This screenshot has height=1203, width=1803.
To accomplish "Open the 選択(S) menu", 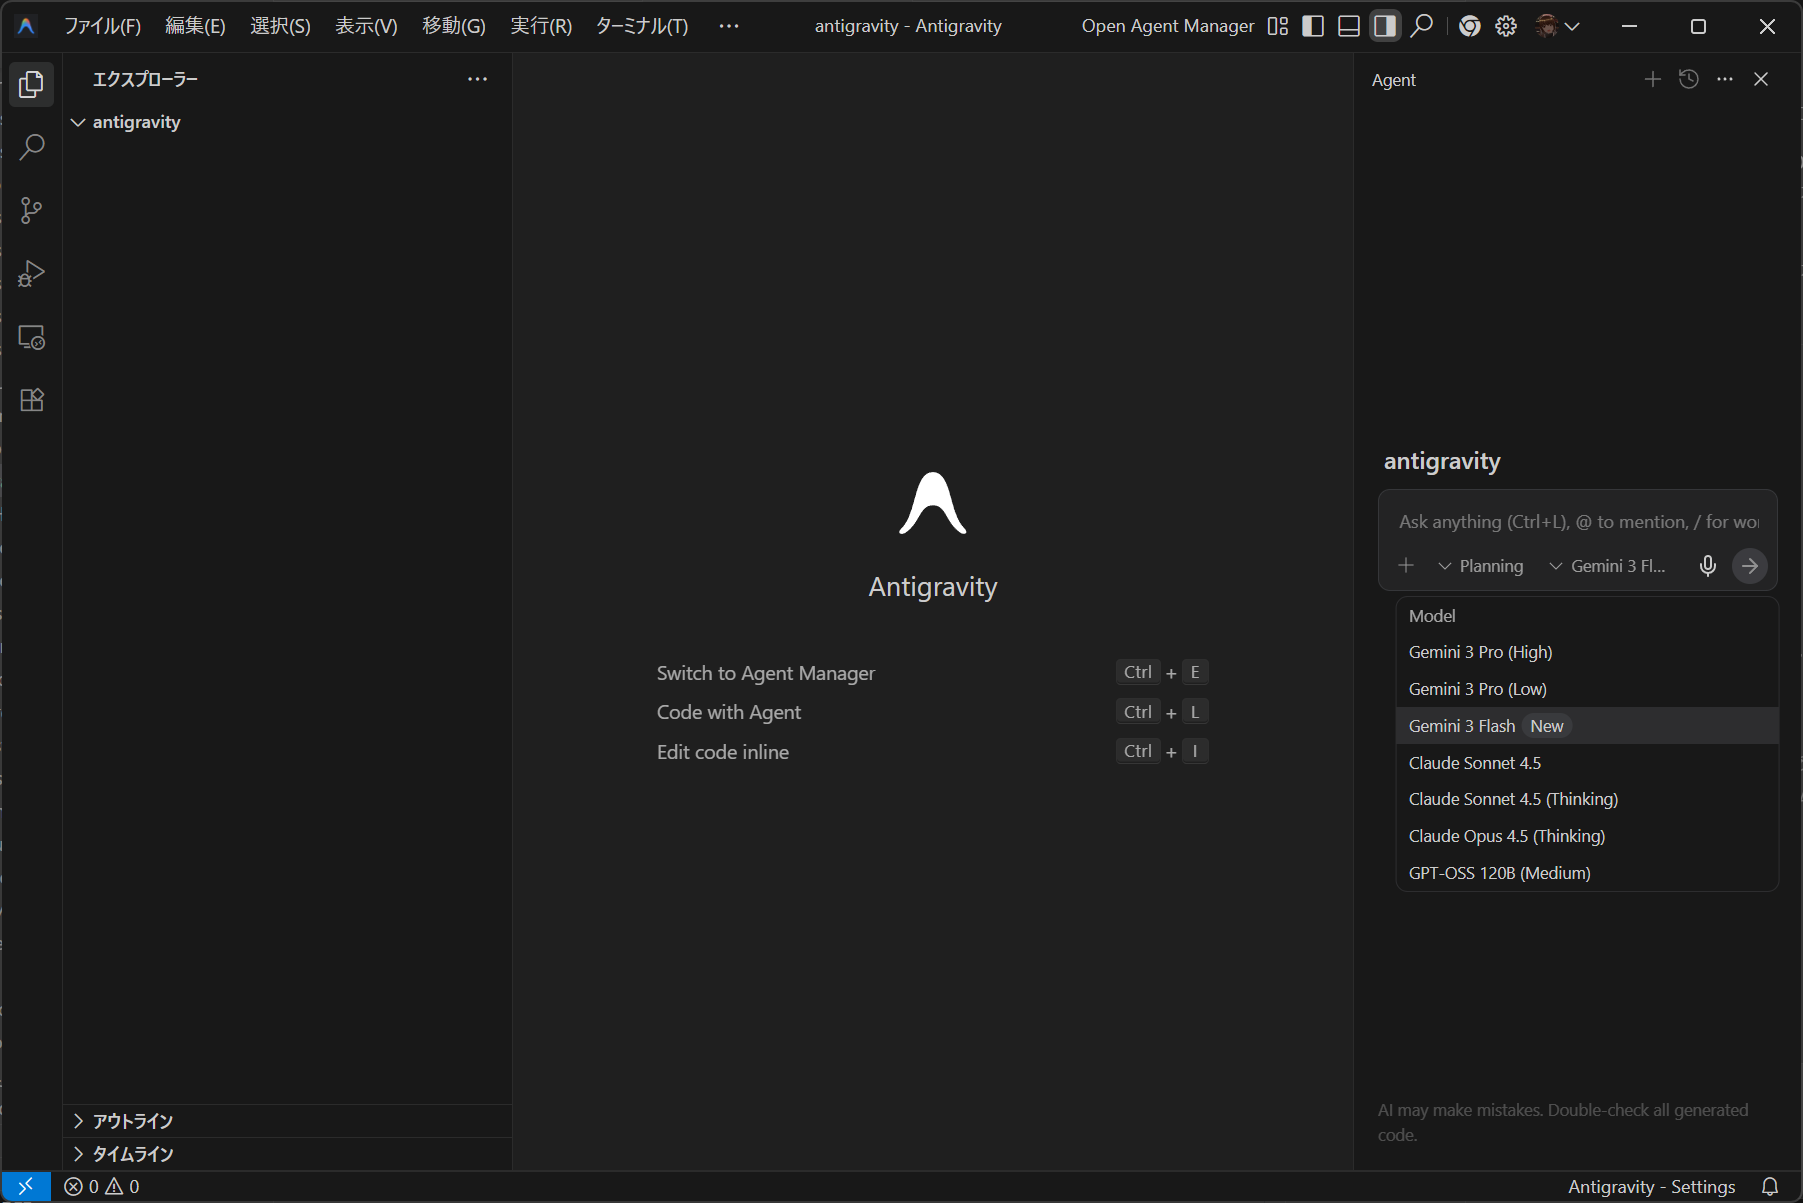I will tap(281, 26).
